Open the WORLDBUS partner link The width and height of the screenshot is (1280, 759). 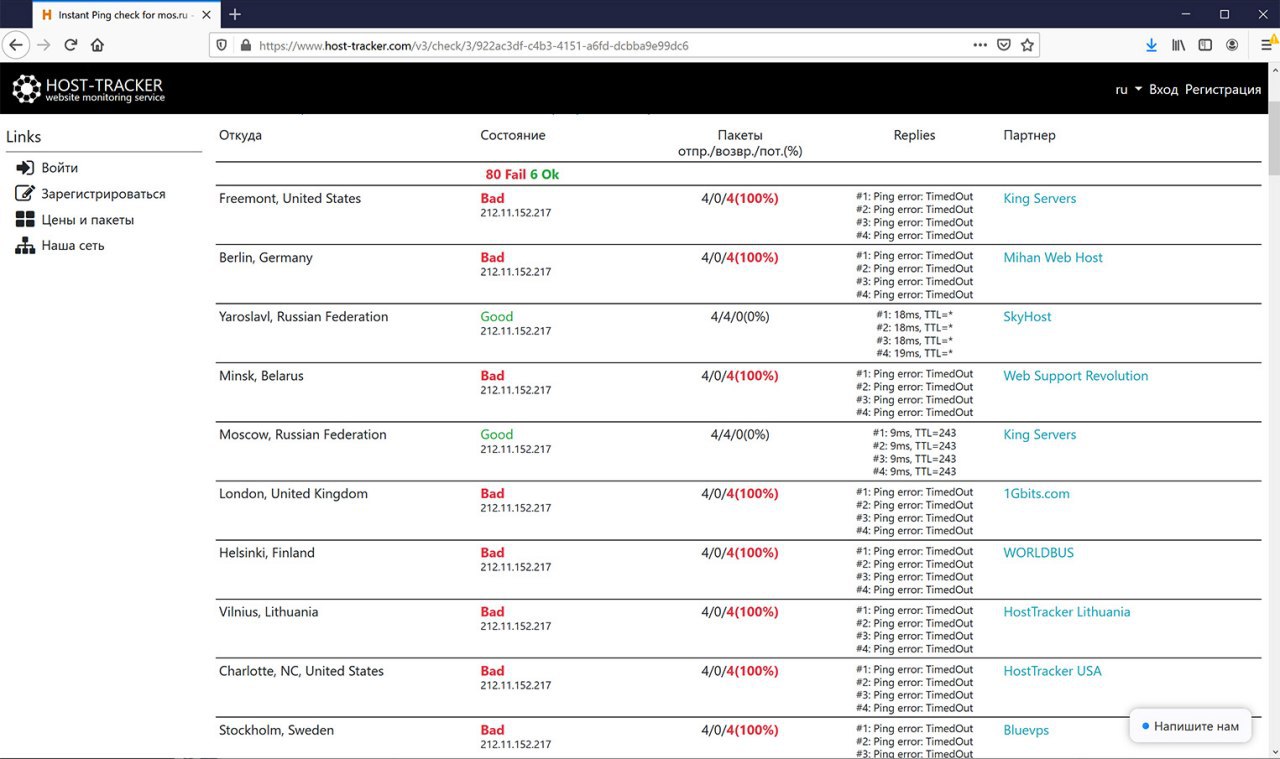pos(1038,552)
